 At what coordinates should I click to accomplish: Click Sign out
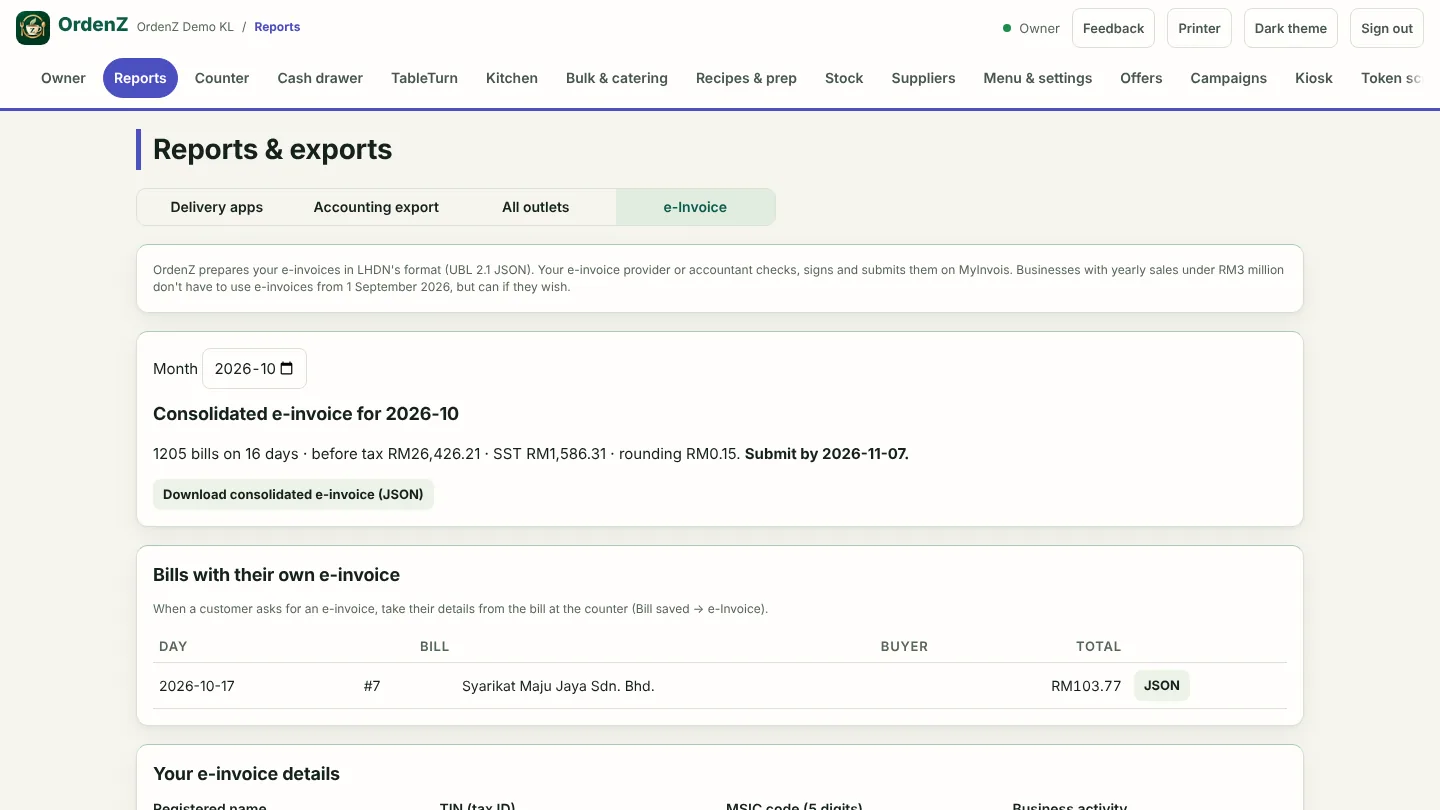click(1387, 28)
